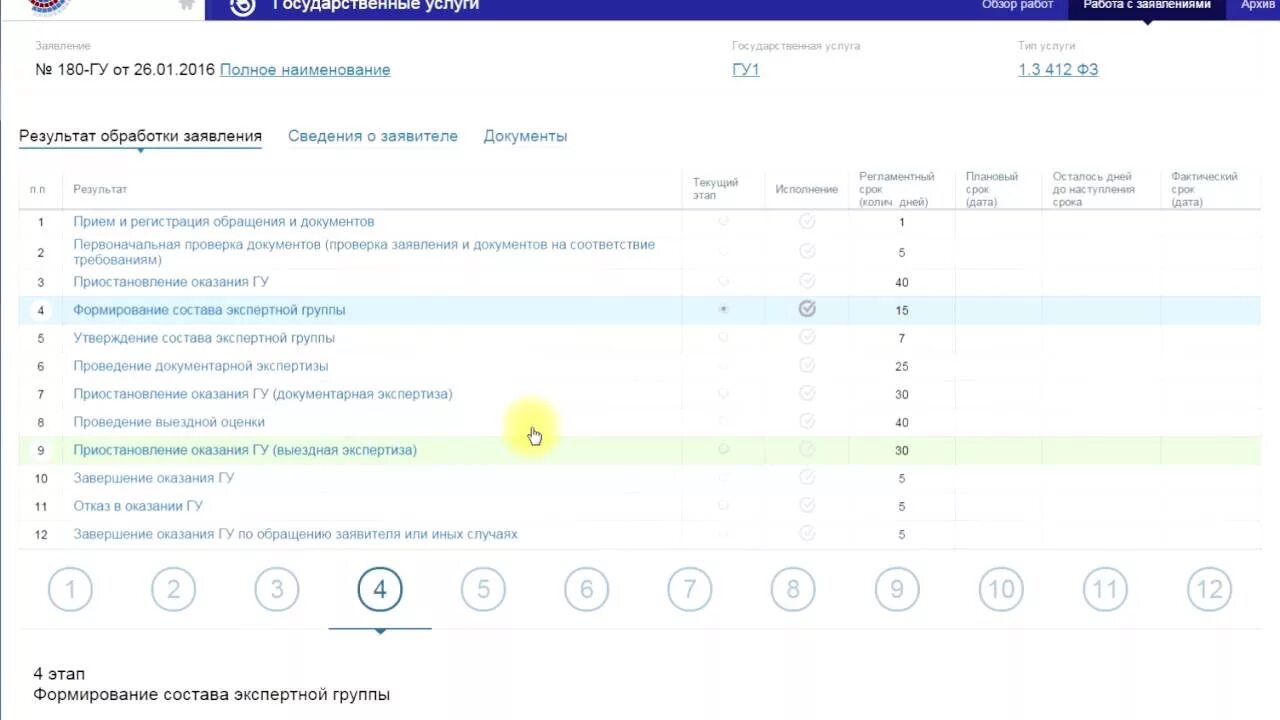Open Завершение оказания ГУ по обращению заявителя link
The width and height of the screenshot is (1280, 720).
tap(295, 534)
